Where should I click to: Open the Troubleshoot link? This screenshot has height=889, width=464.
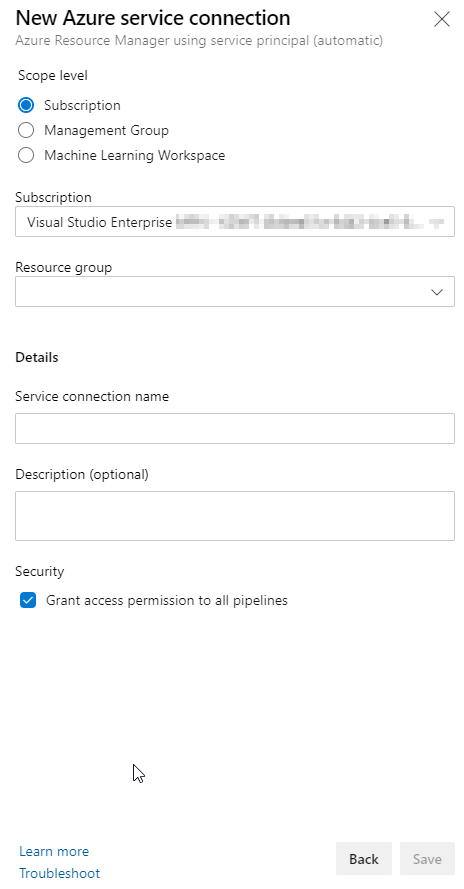point(60,873)
